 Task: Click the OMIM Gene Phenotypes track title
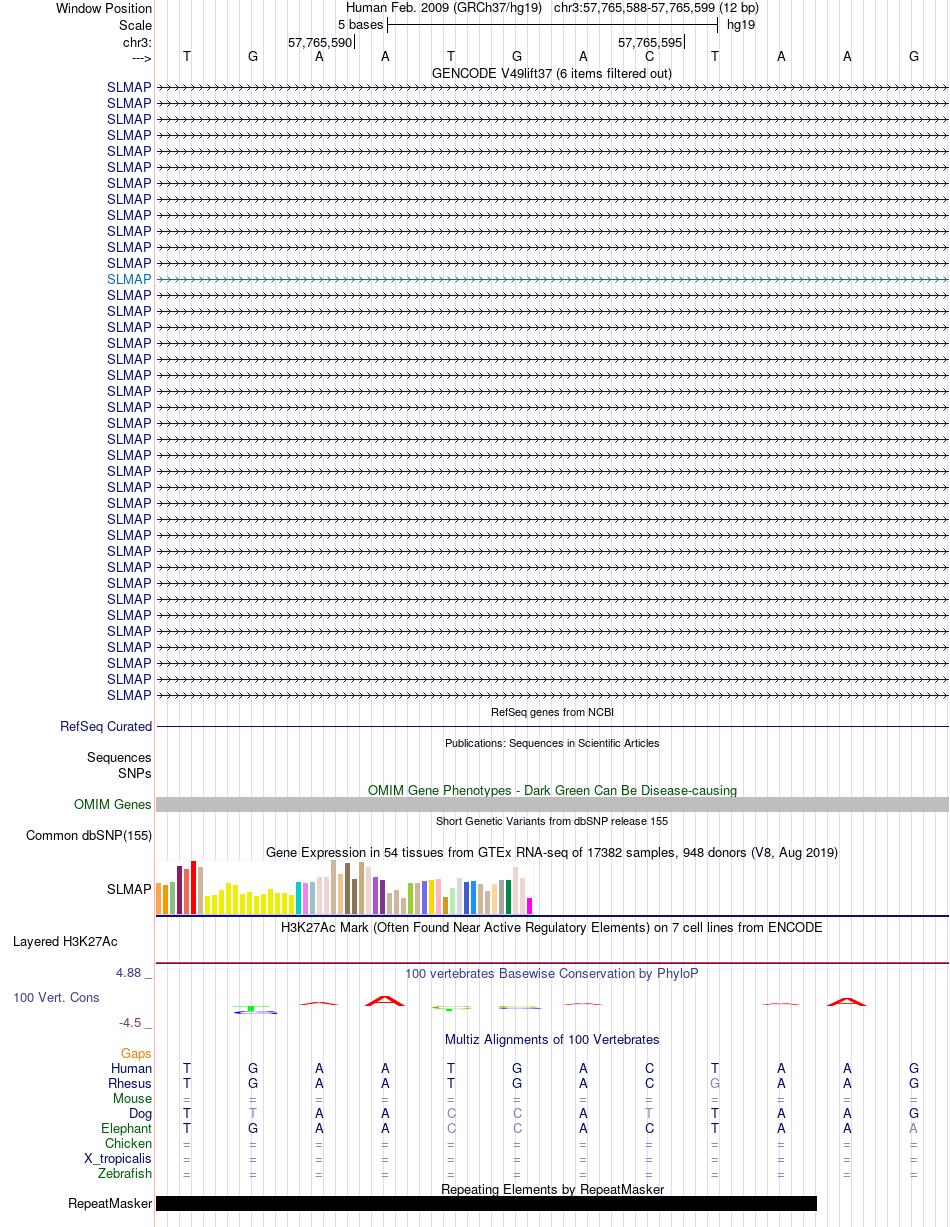tap(552, 790)
